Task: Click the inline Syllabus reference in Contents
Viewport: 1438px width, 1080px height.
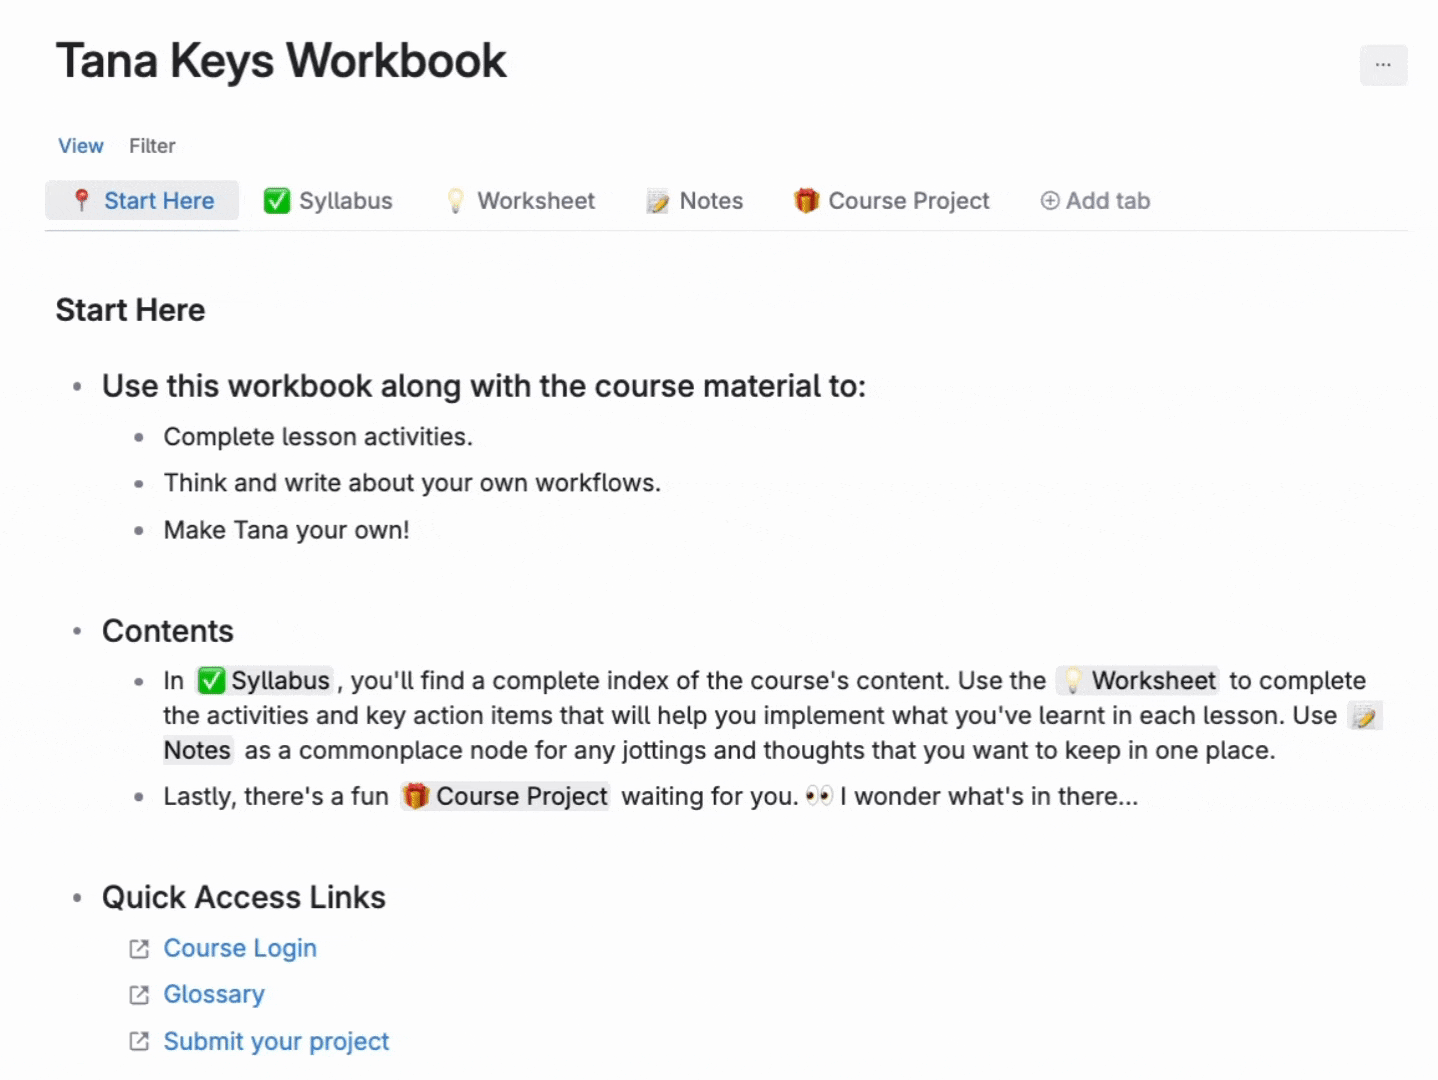Action: [264, 681]
